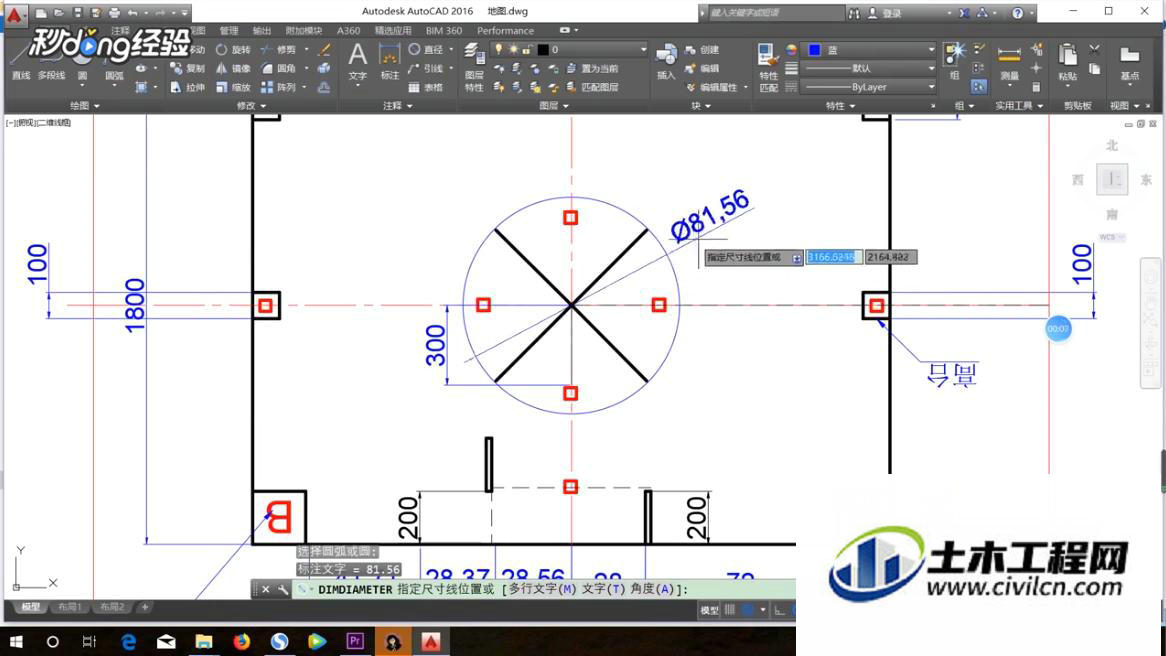
Task: Expand the Utilities (实用工具) panel
Action: tap(1019, 106)
